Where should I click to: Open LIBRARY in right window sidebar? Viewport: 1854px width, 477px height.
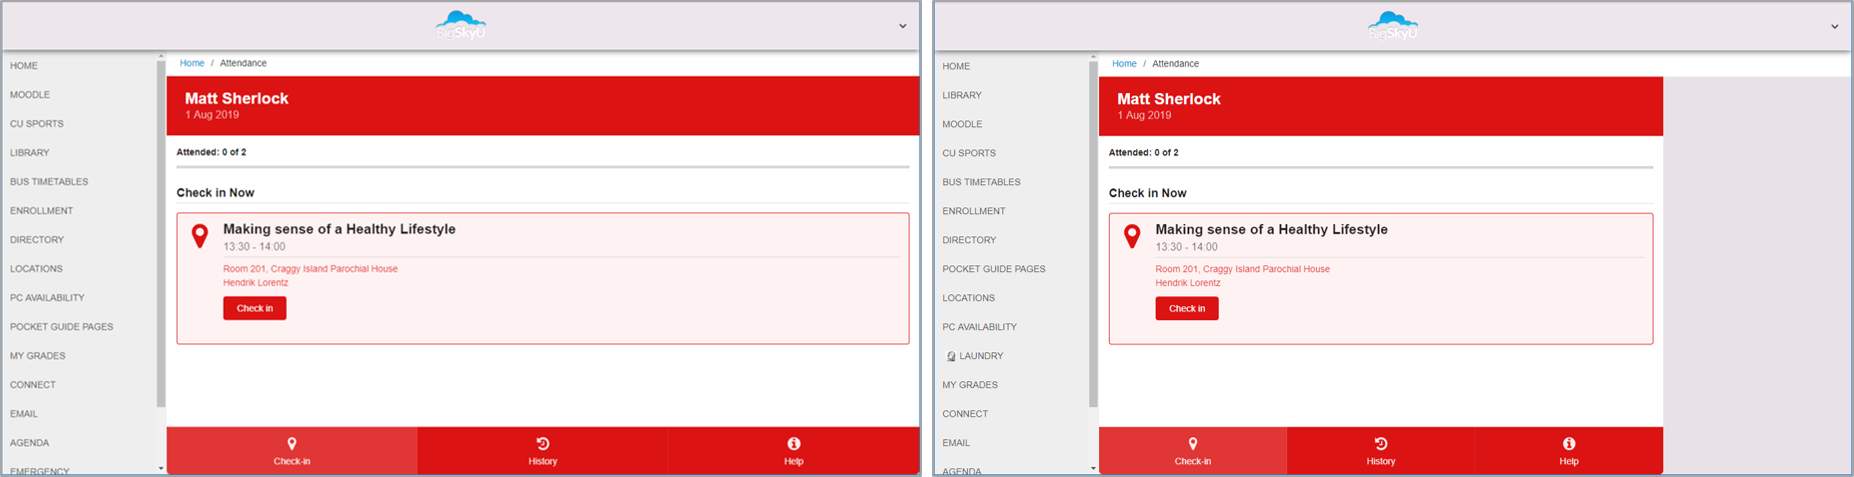(x=962, y=95)
